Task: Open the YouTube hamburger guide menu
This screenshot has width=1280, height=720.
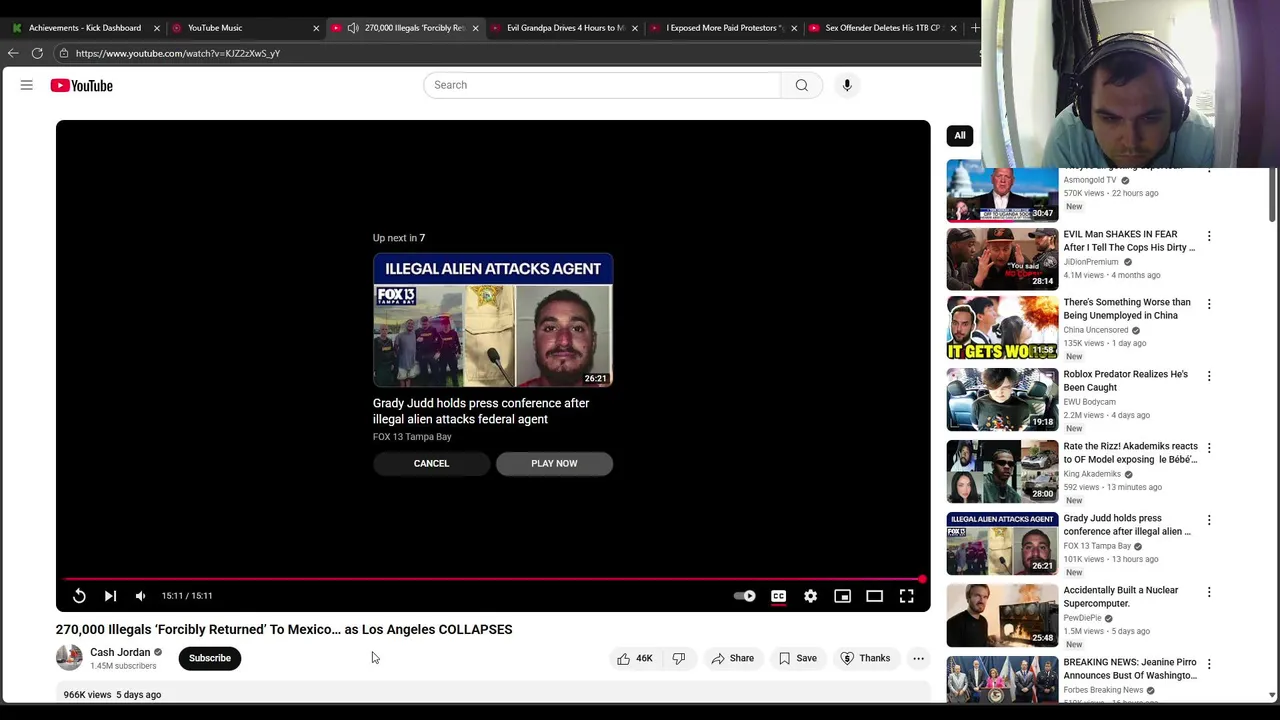Action: pyautogui.click(x=27, y=85)
